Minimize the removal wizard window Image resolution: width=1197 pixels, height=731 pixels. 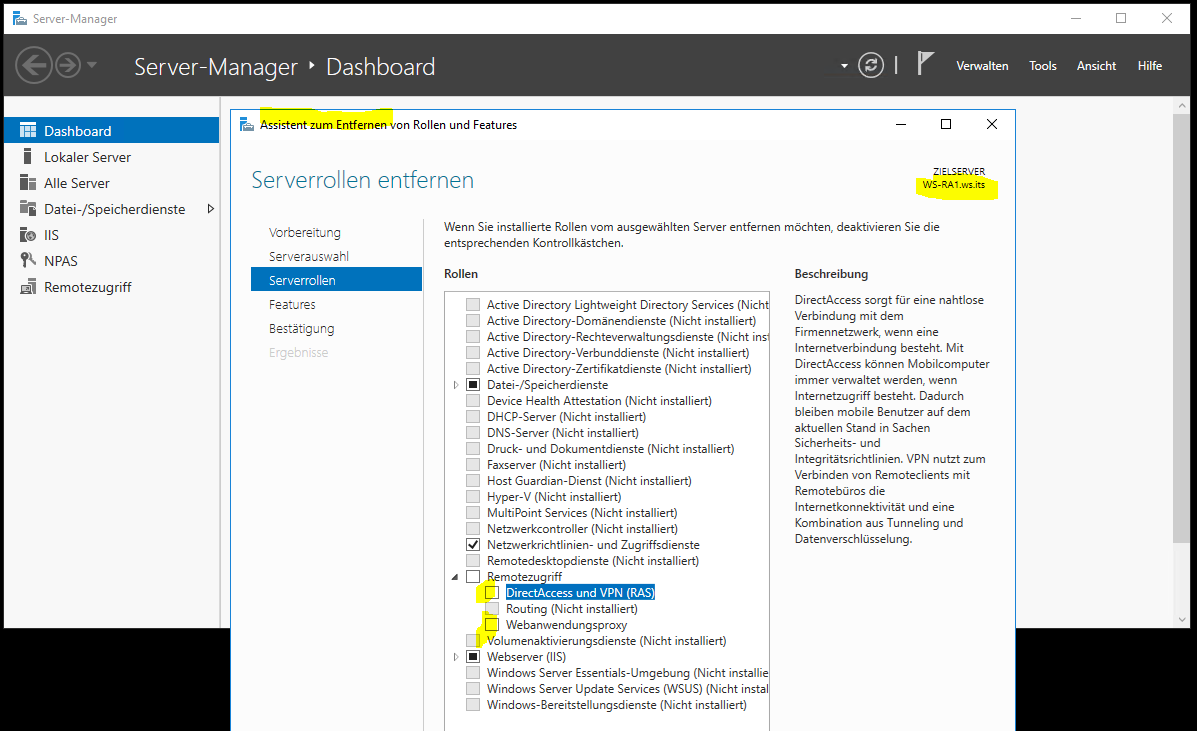[901, 124]
